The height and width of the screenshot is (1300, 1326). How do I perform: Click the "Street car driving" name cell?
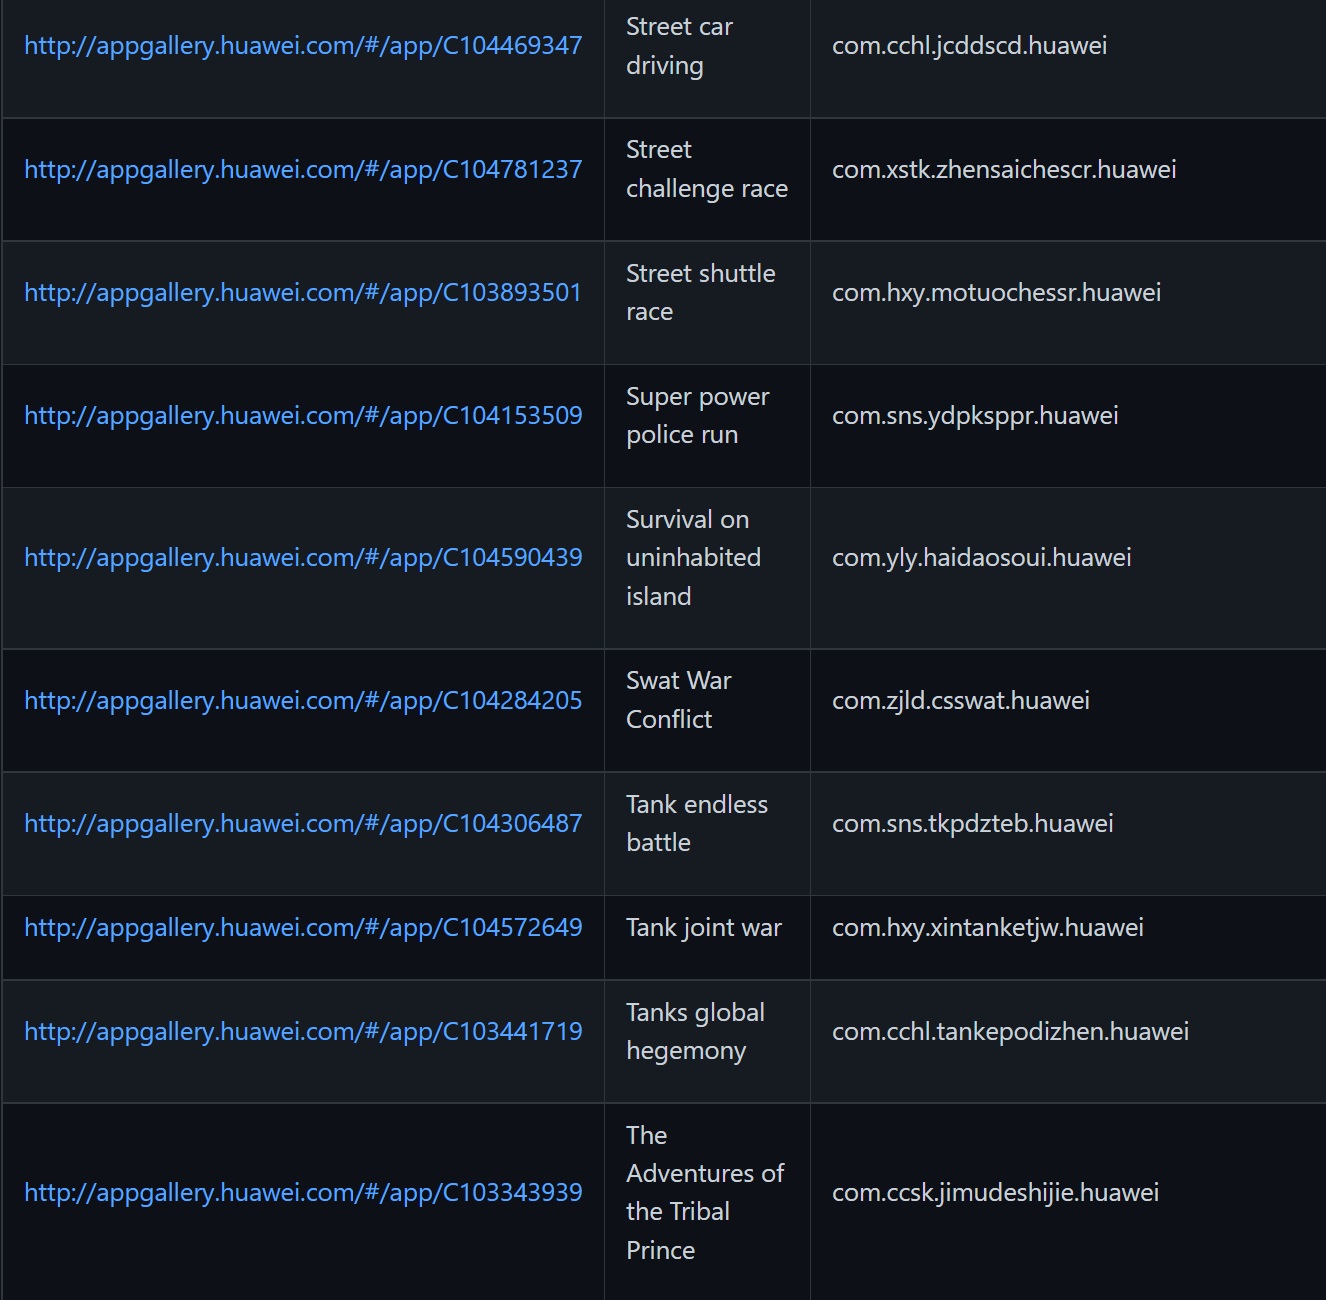click(x=679, y=46)
